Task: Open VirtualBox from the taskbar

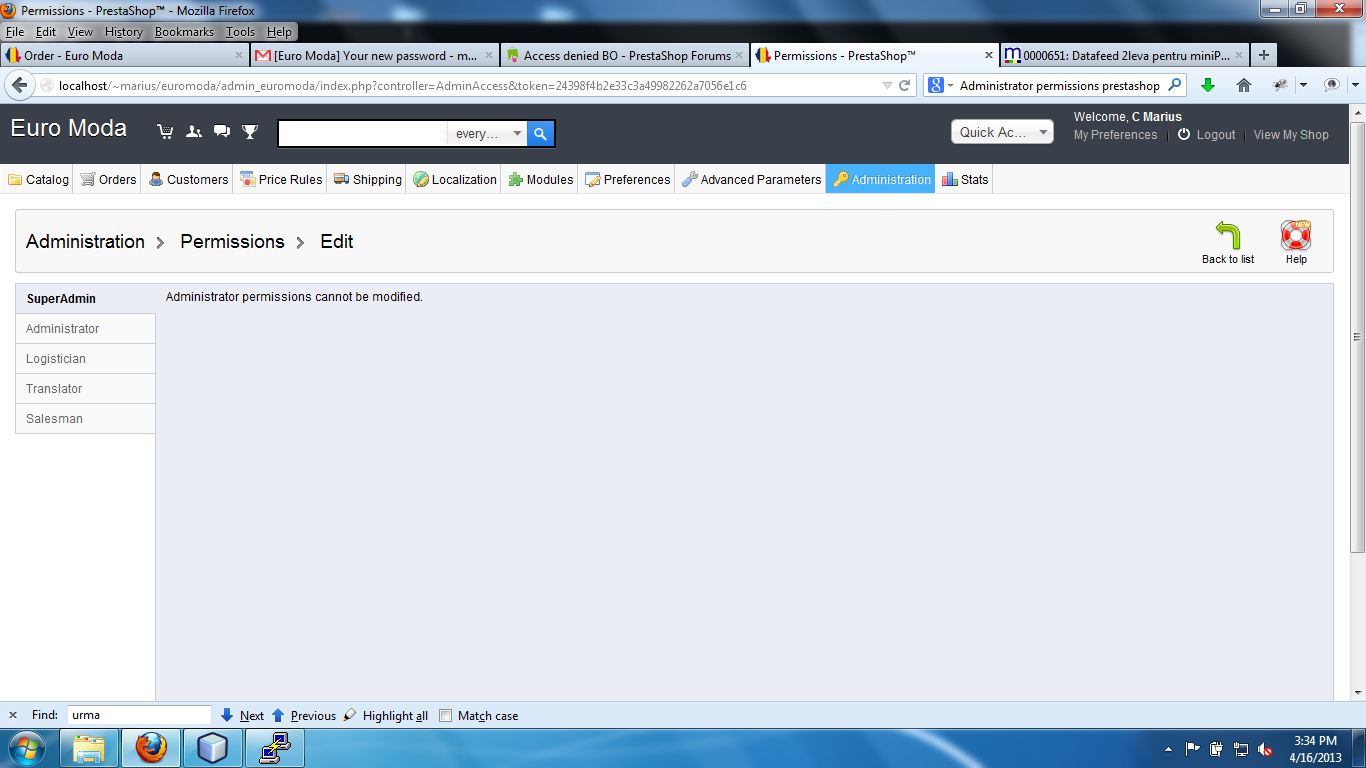Action: pos(213,748)
